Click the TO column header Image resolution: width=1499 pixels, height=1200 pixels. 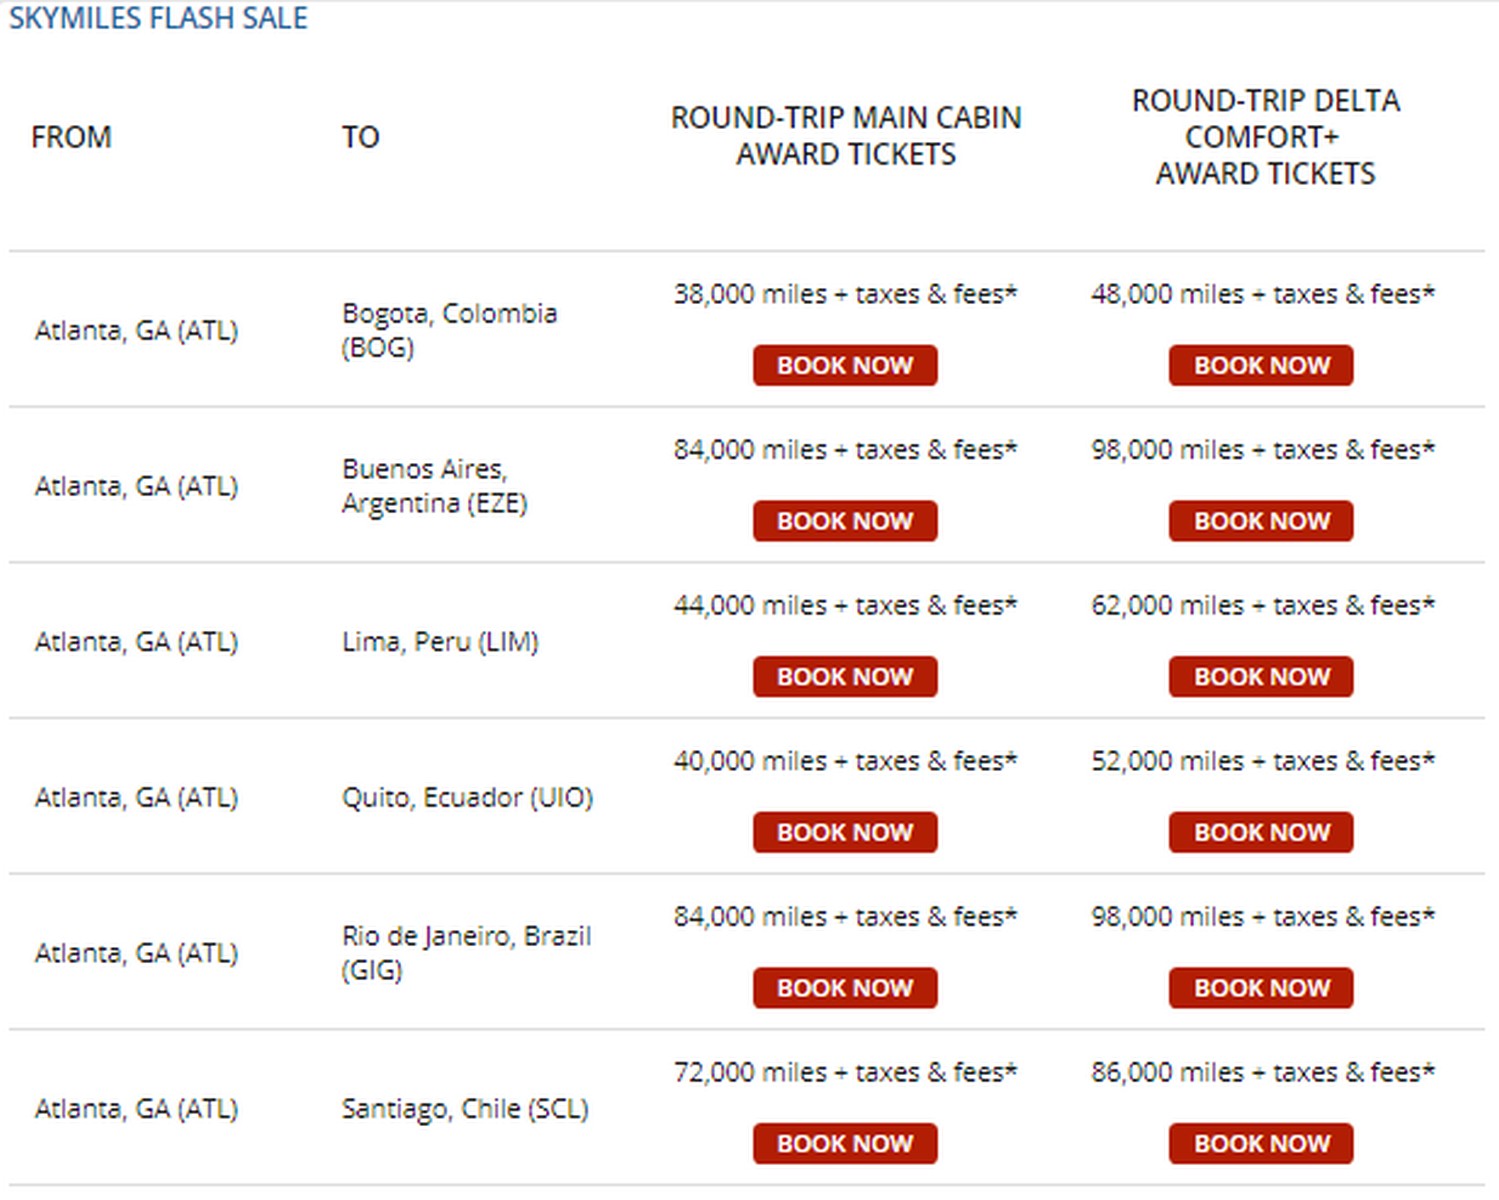click(x=361, y=137)
